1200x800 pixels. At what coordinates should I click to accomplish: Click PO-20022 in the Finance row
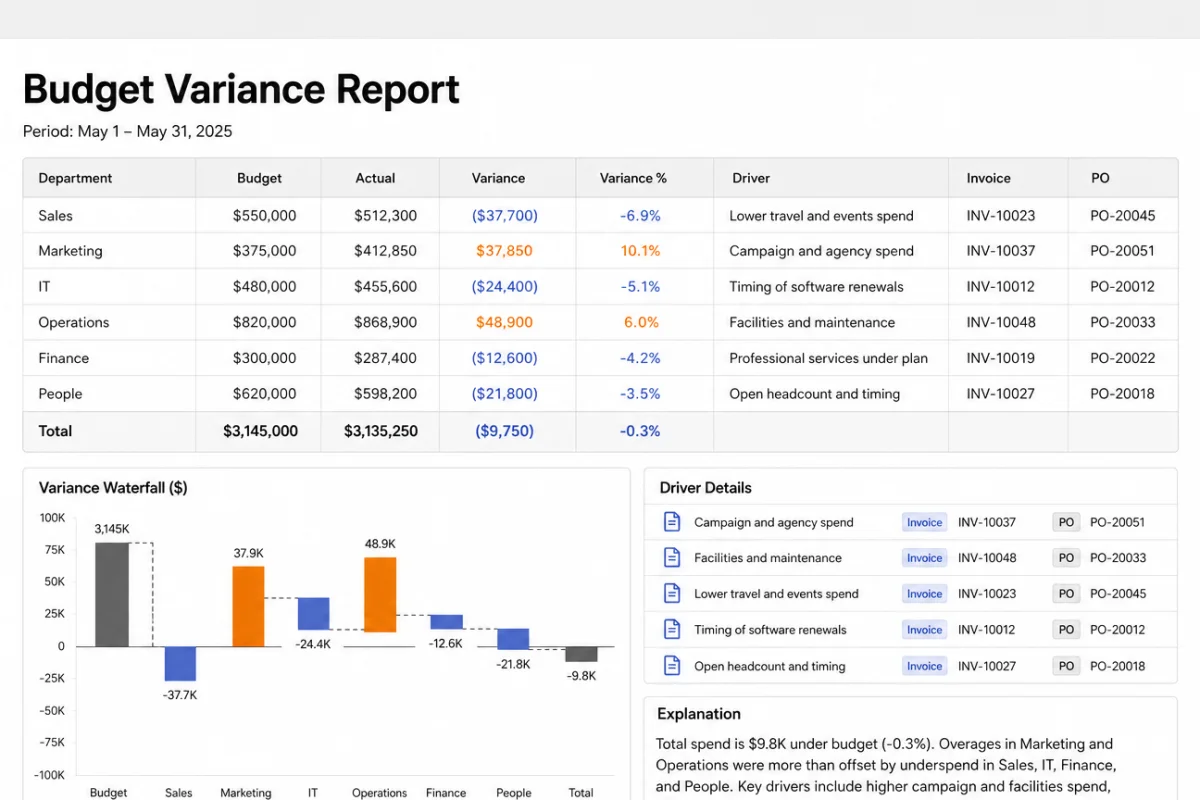click(1123, 358)
